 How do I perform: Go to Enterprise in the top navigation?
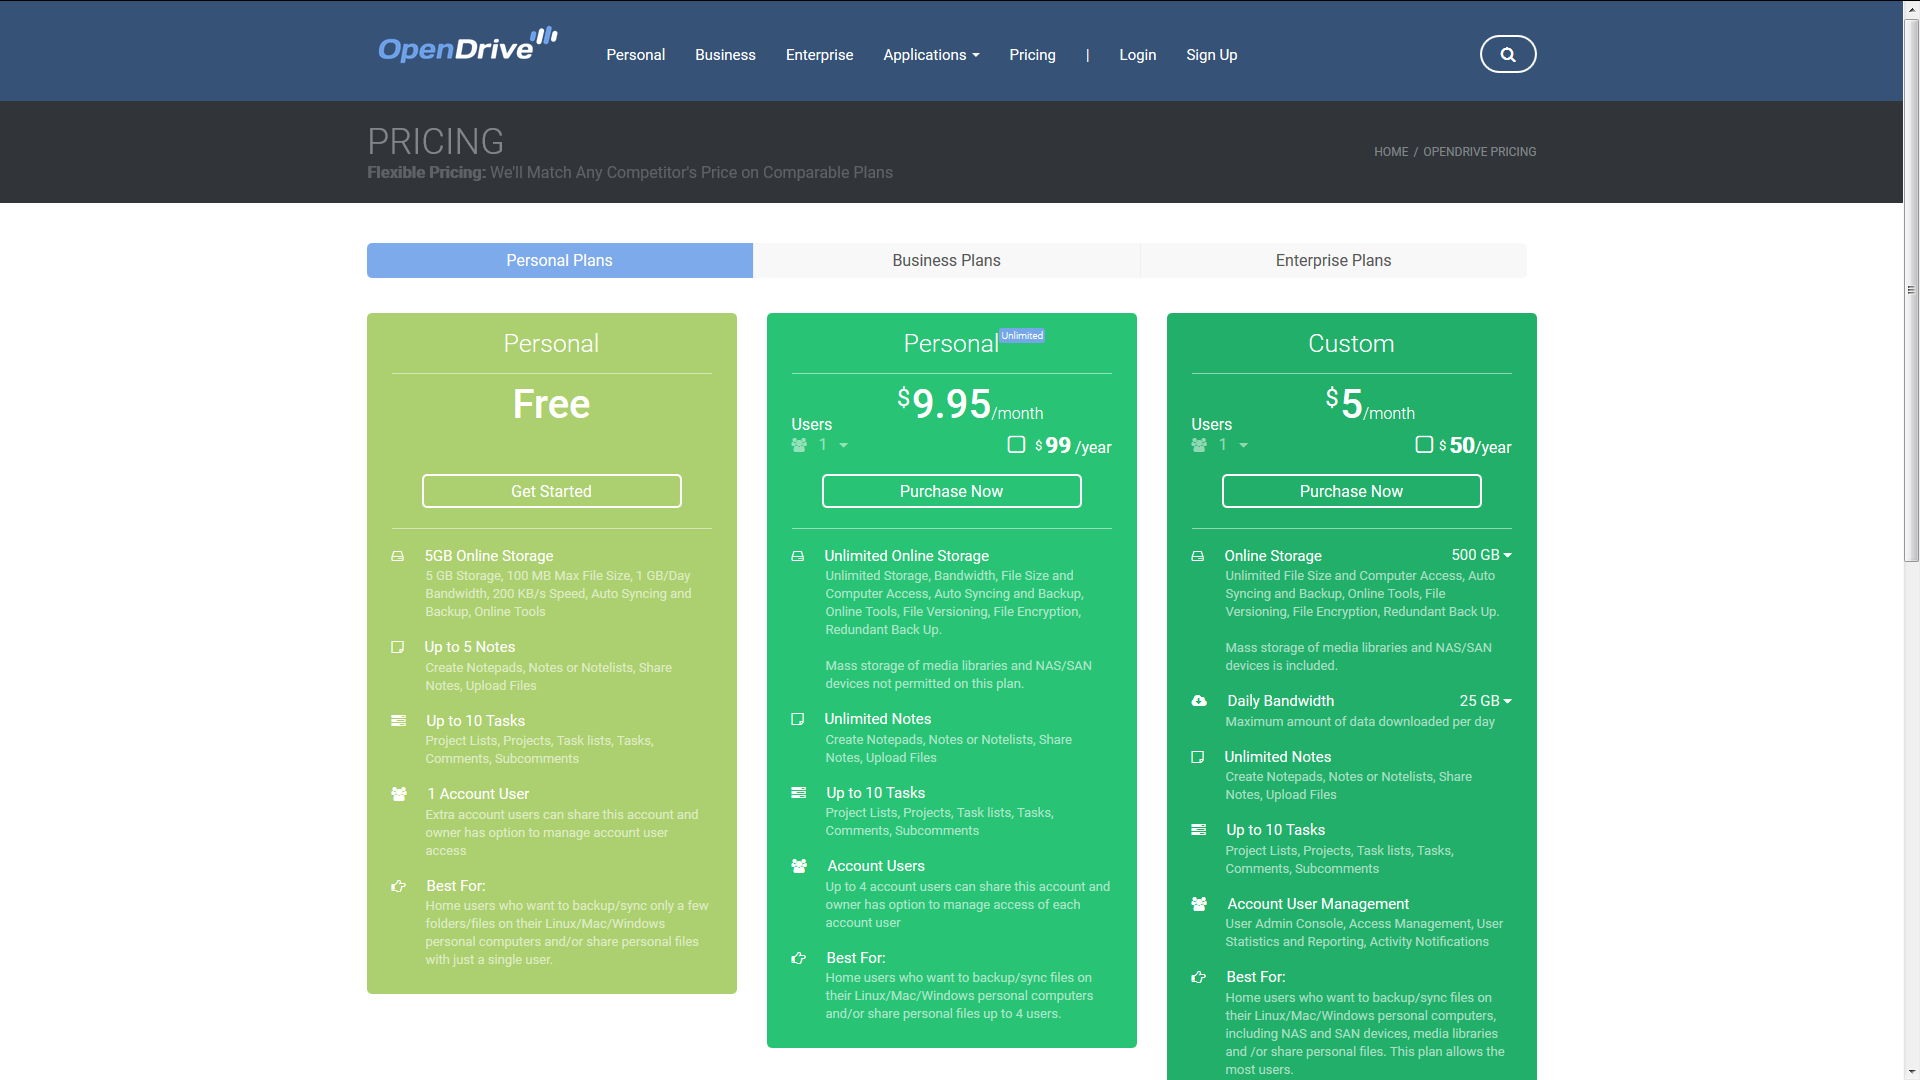click(819, 55)
